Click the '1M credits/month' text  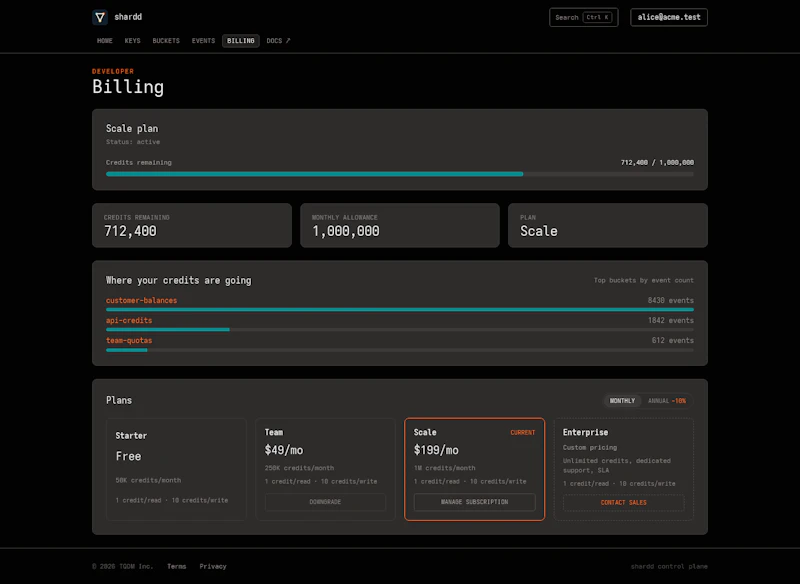pyautogui.click(x=444, y=468)
